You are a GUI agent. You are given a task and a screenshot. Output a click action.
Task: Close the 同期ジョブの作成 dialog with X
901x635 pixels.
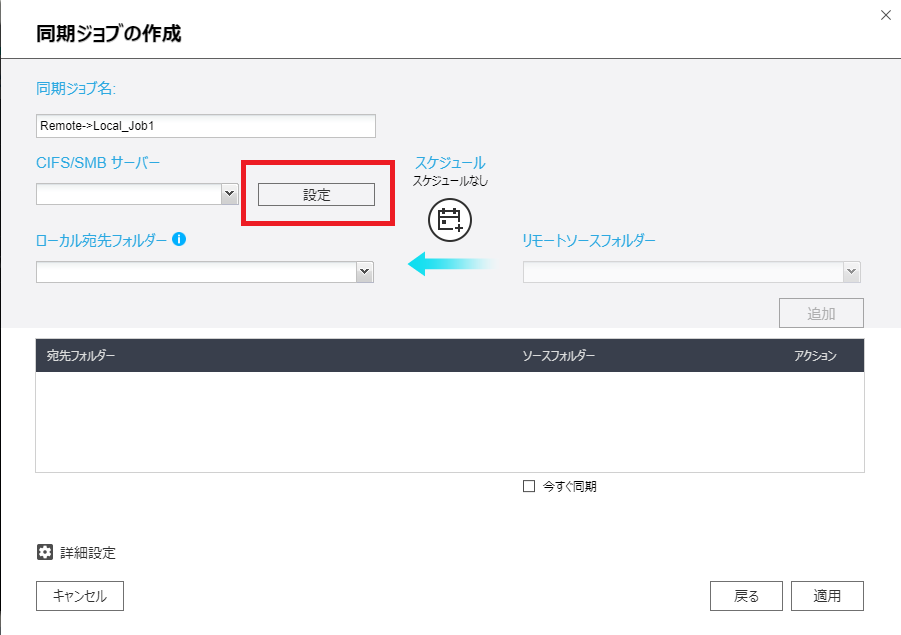[x=884, y=15]
